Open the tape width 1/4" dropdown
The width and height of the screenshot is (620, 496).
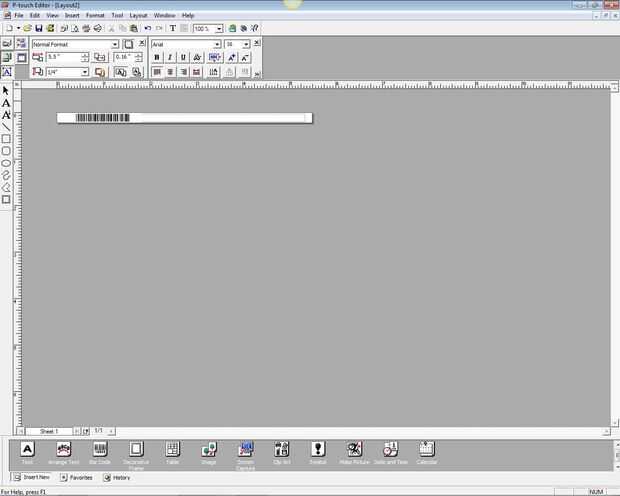[x=85, y=72]
